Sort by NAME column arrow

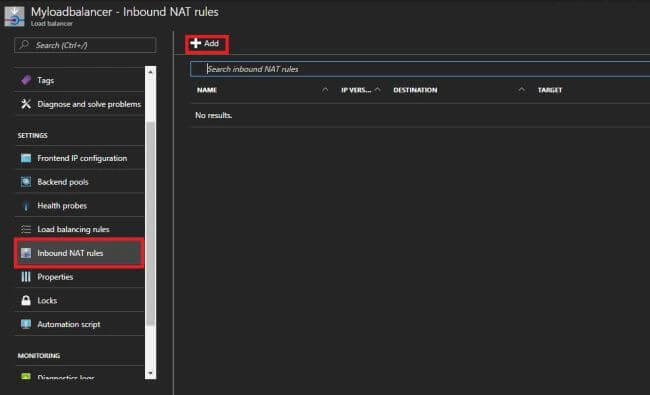[x=325, y=90]
